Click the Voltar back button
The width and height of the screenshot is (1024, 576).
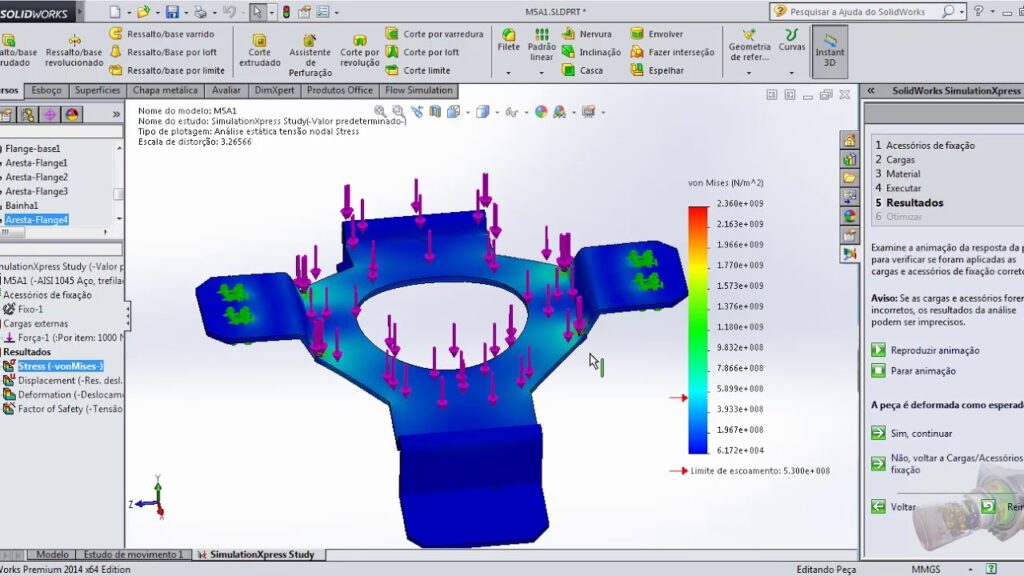coord(893,507)
